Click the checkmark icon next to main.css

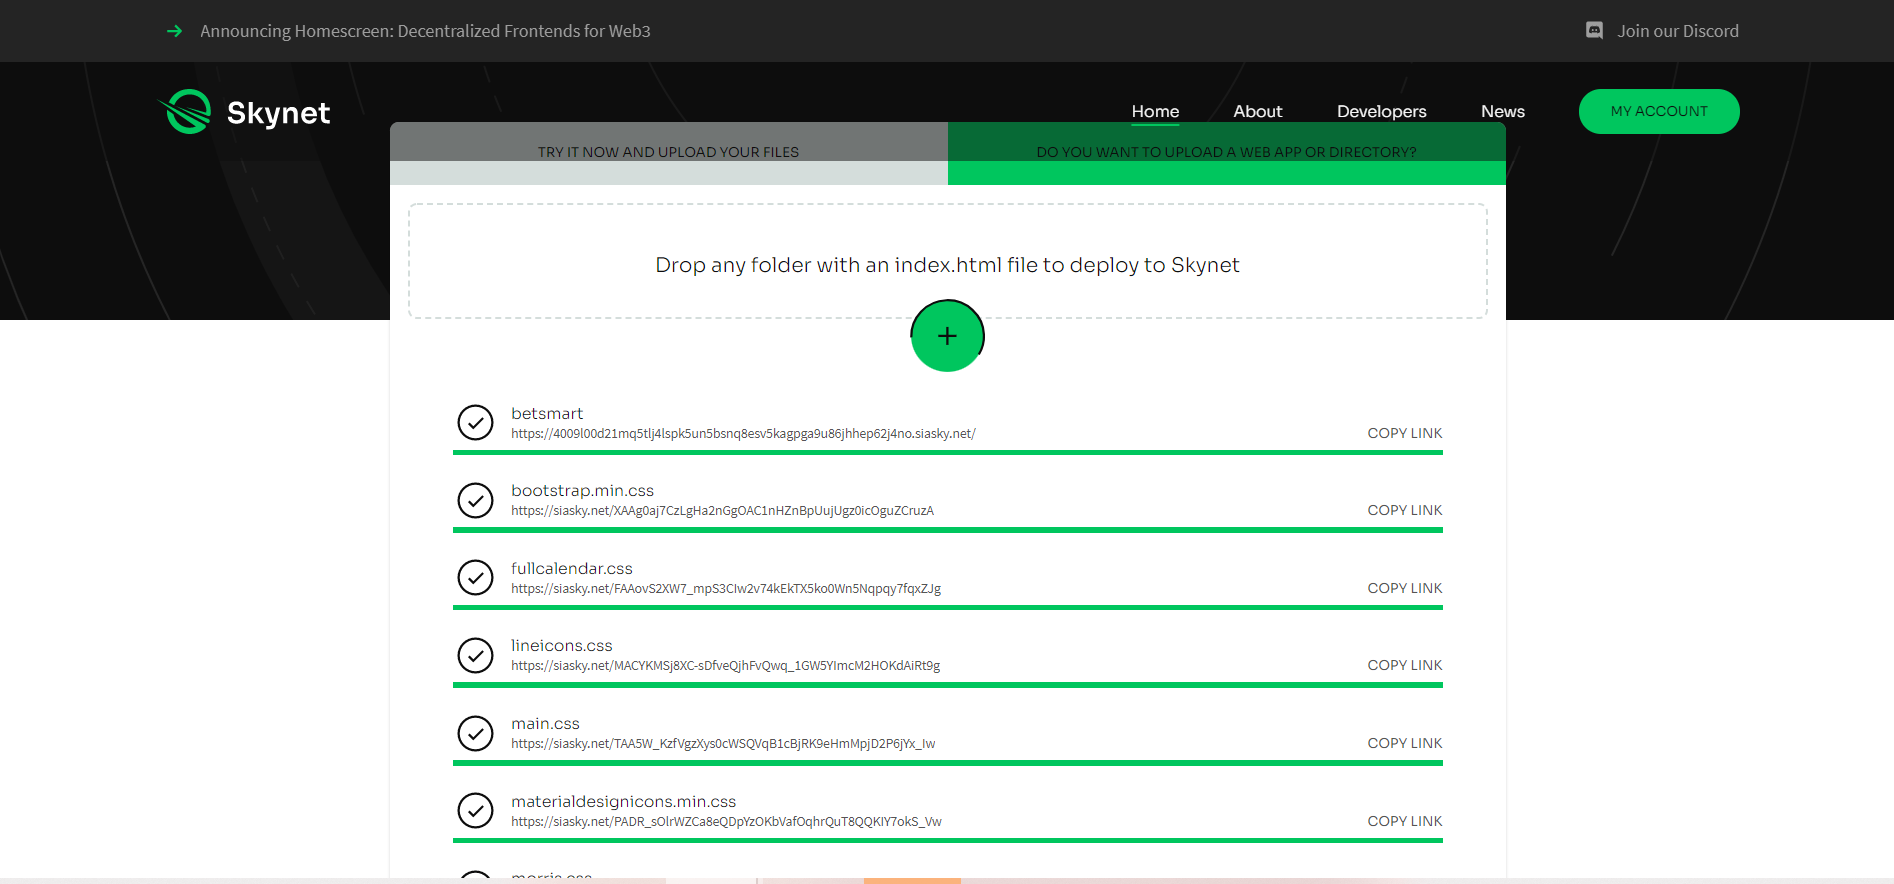[475, 733]
